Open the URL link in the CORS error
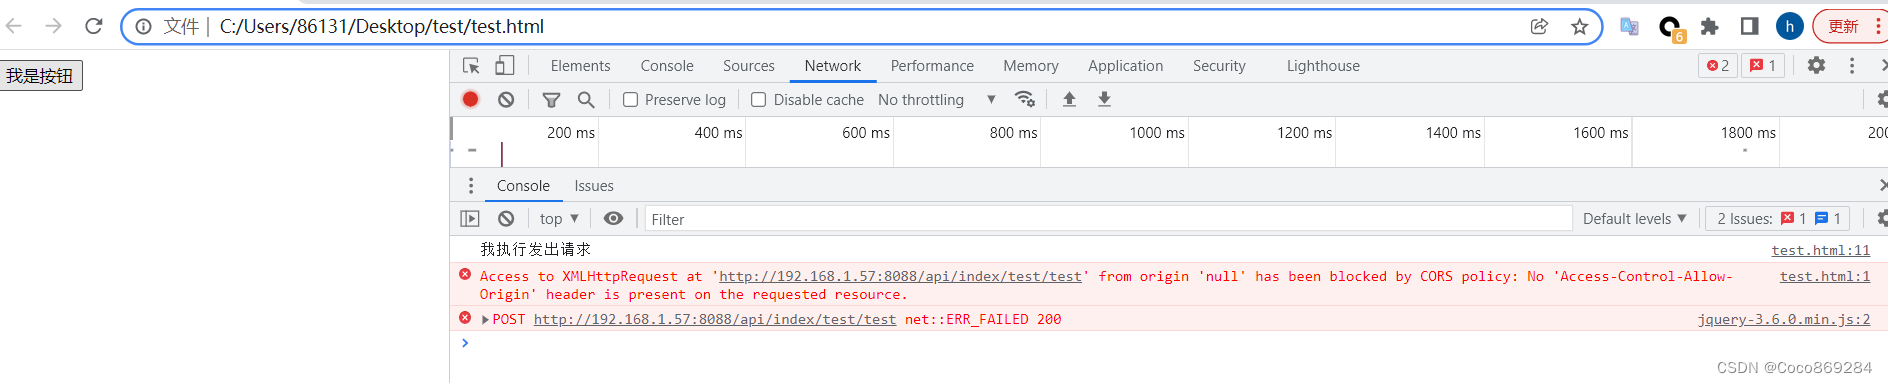 (x=900, y=277)
